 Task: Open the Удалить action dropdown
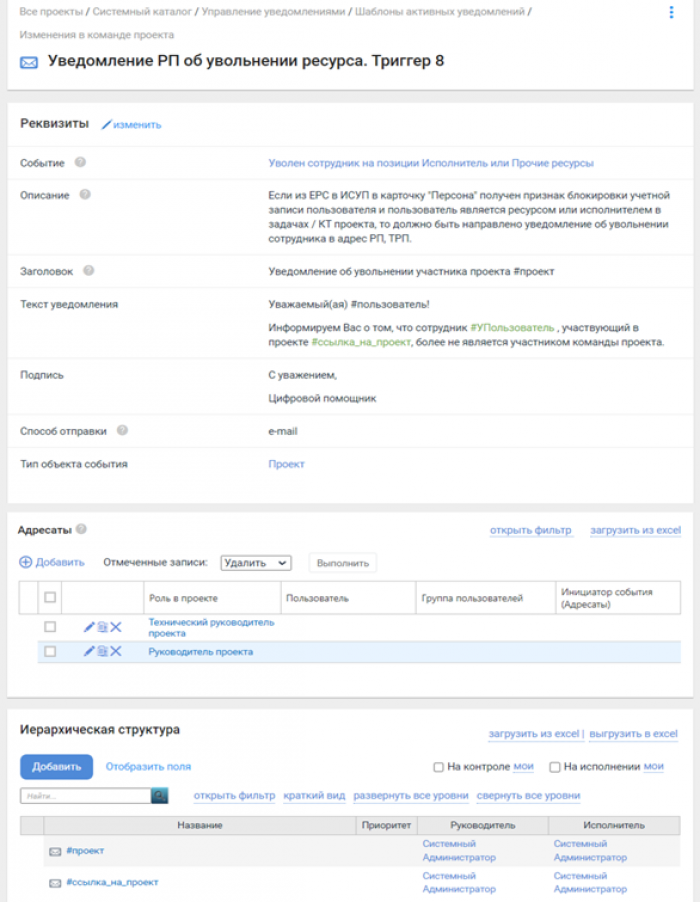pos(255,563)
